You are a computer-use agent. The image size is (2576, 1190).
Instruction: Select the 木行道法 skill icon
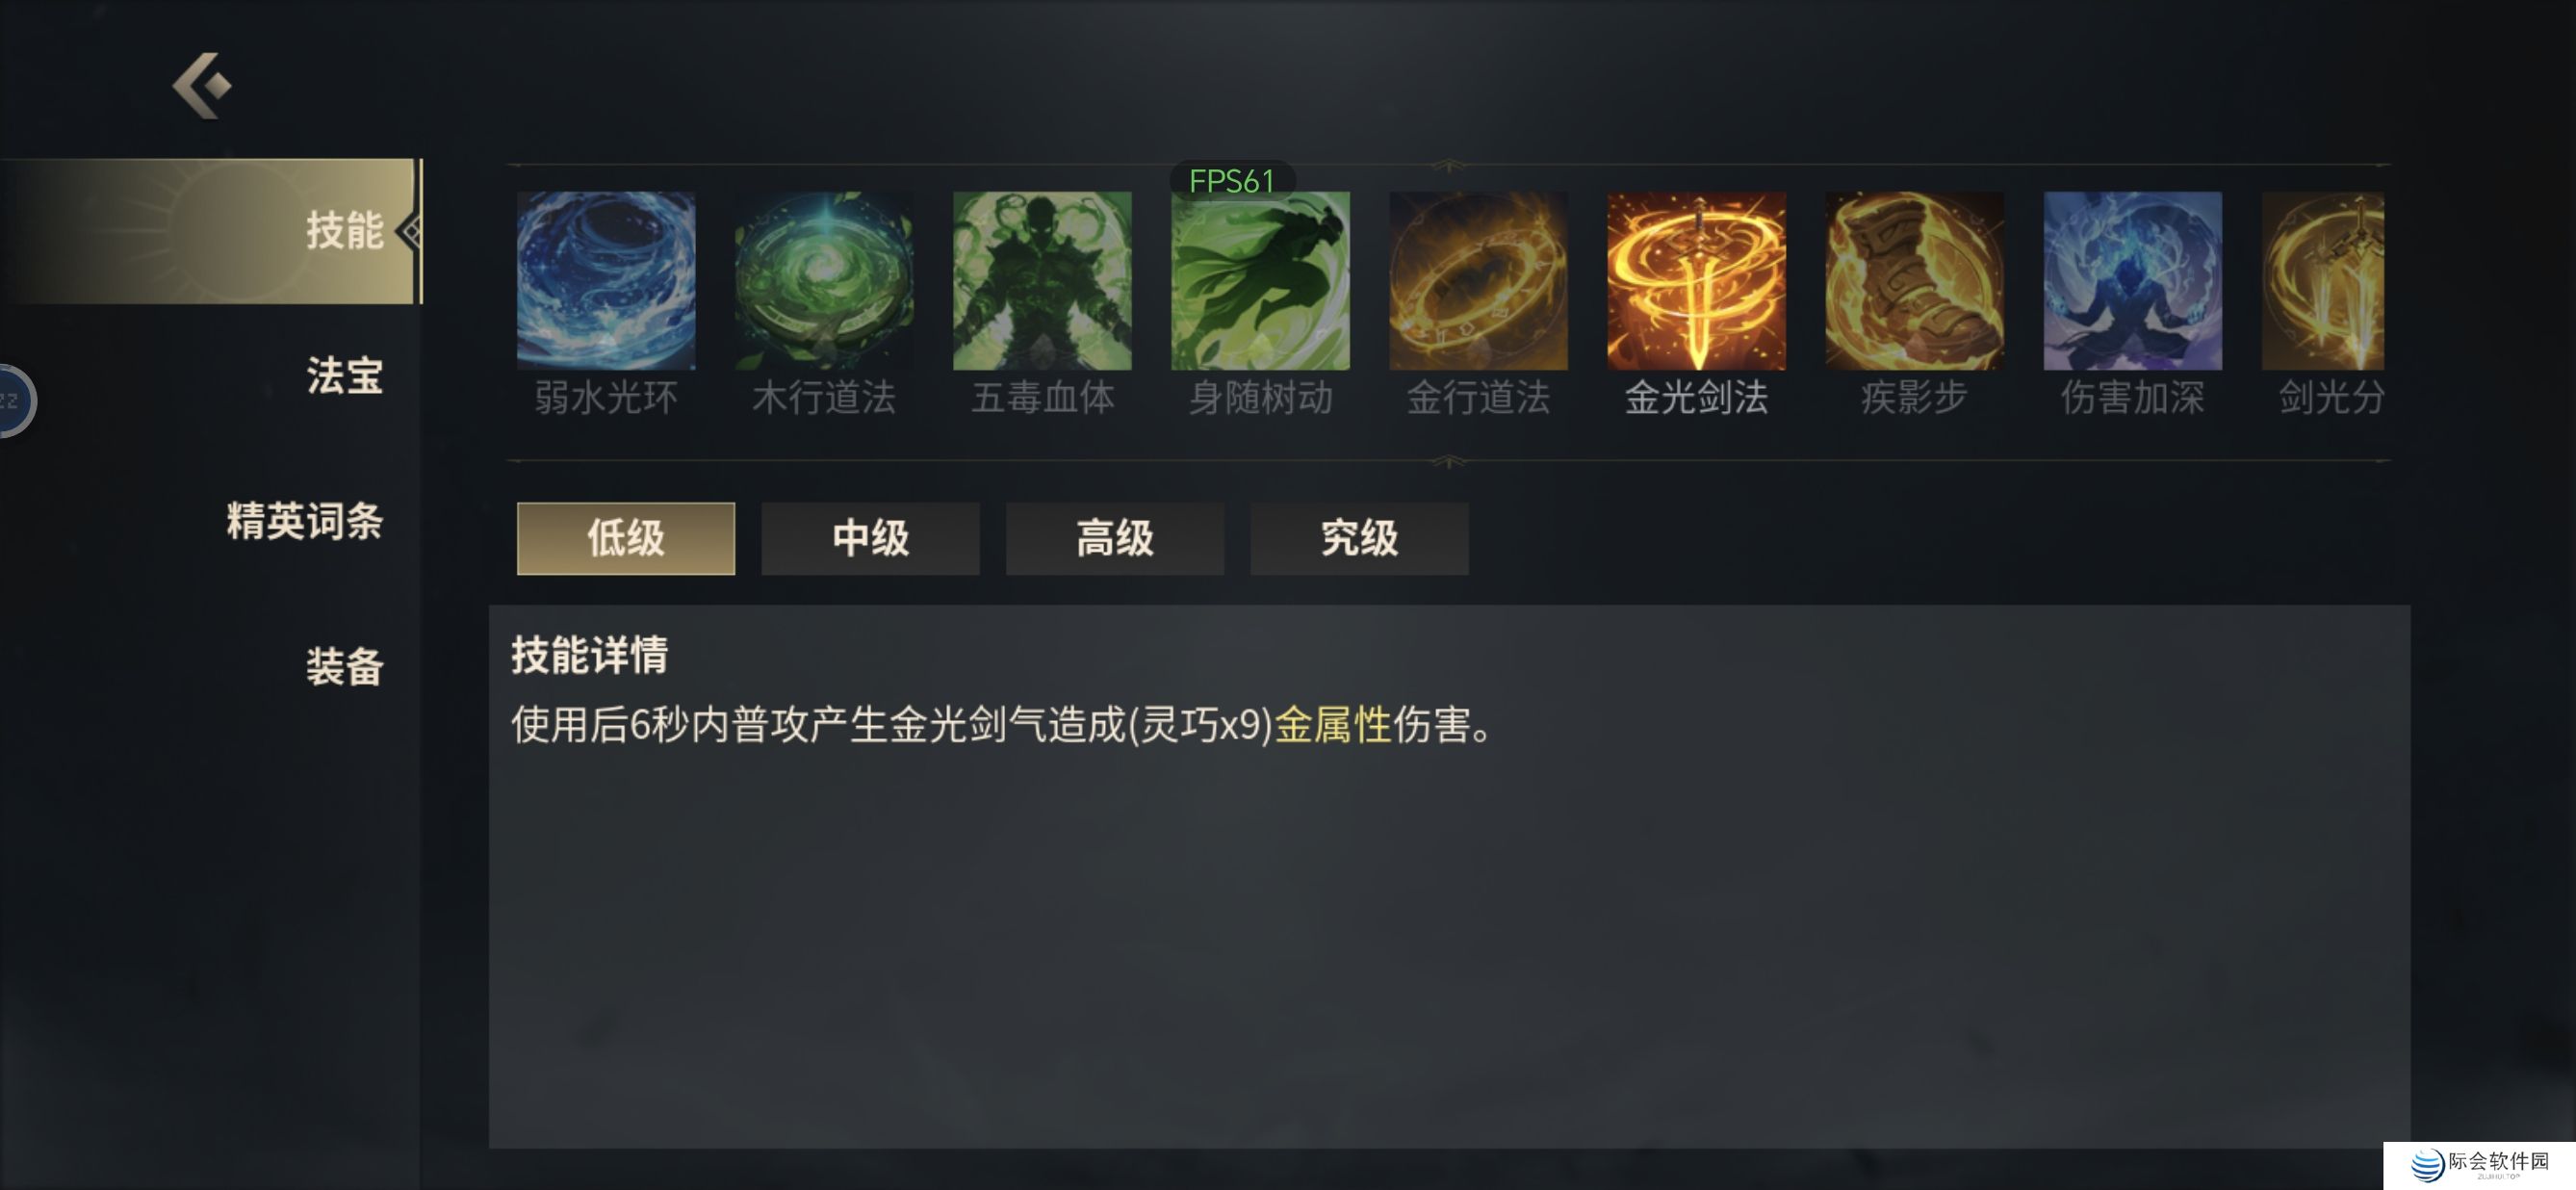[824, 281]
